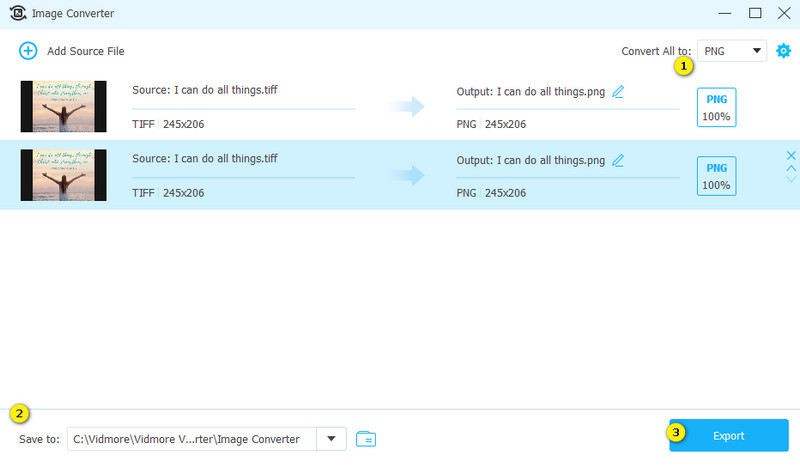Viewport: 800px width, 468px height.
Task: Open output folder with folder icon
Action: [x=366, y=438]
